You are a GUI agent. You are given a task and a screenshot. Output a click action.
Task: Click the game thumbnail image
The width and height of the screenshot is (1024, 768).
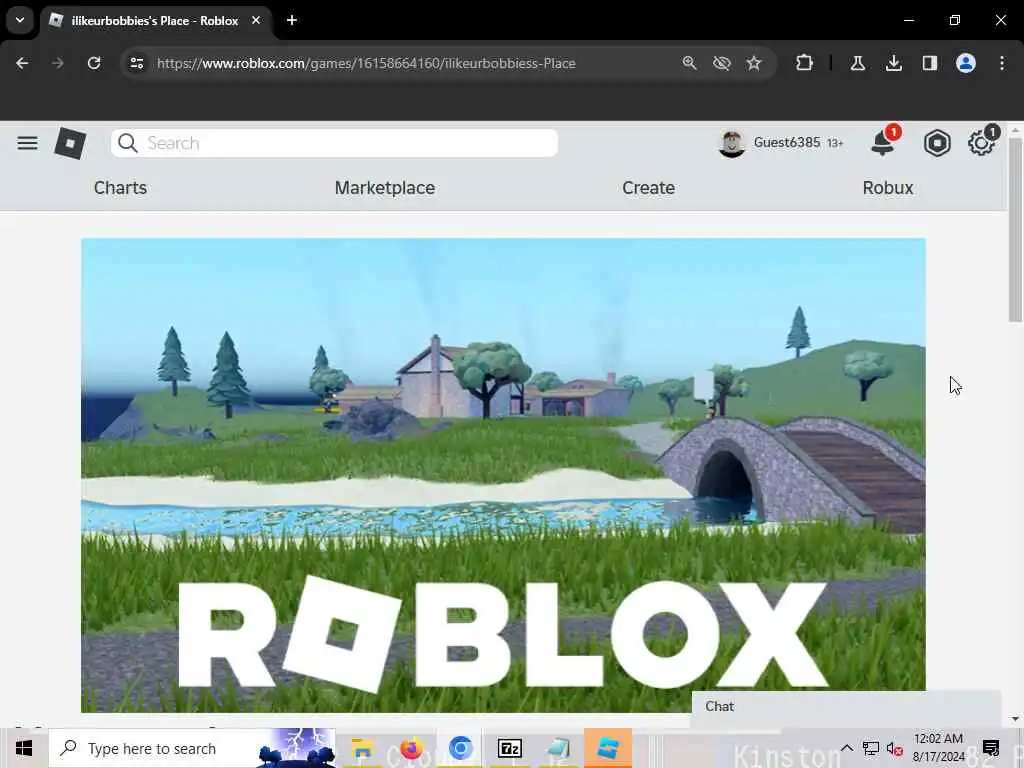point(503,475)
